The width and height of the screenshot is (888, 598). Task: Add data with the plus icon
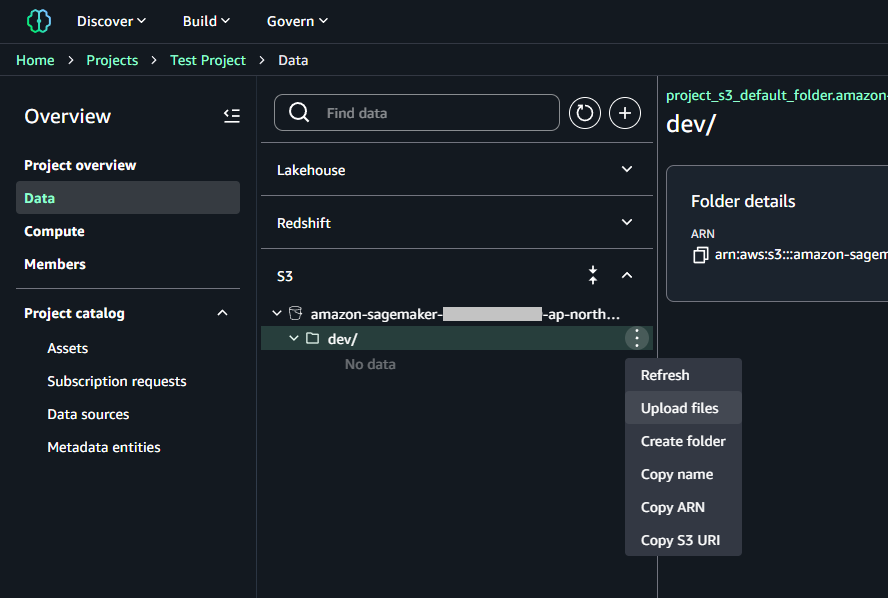pyautogui.click(x=625, y=113)
